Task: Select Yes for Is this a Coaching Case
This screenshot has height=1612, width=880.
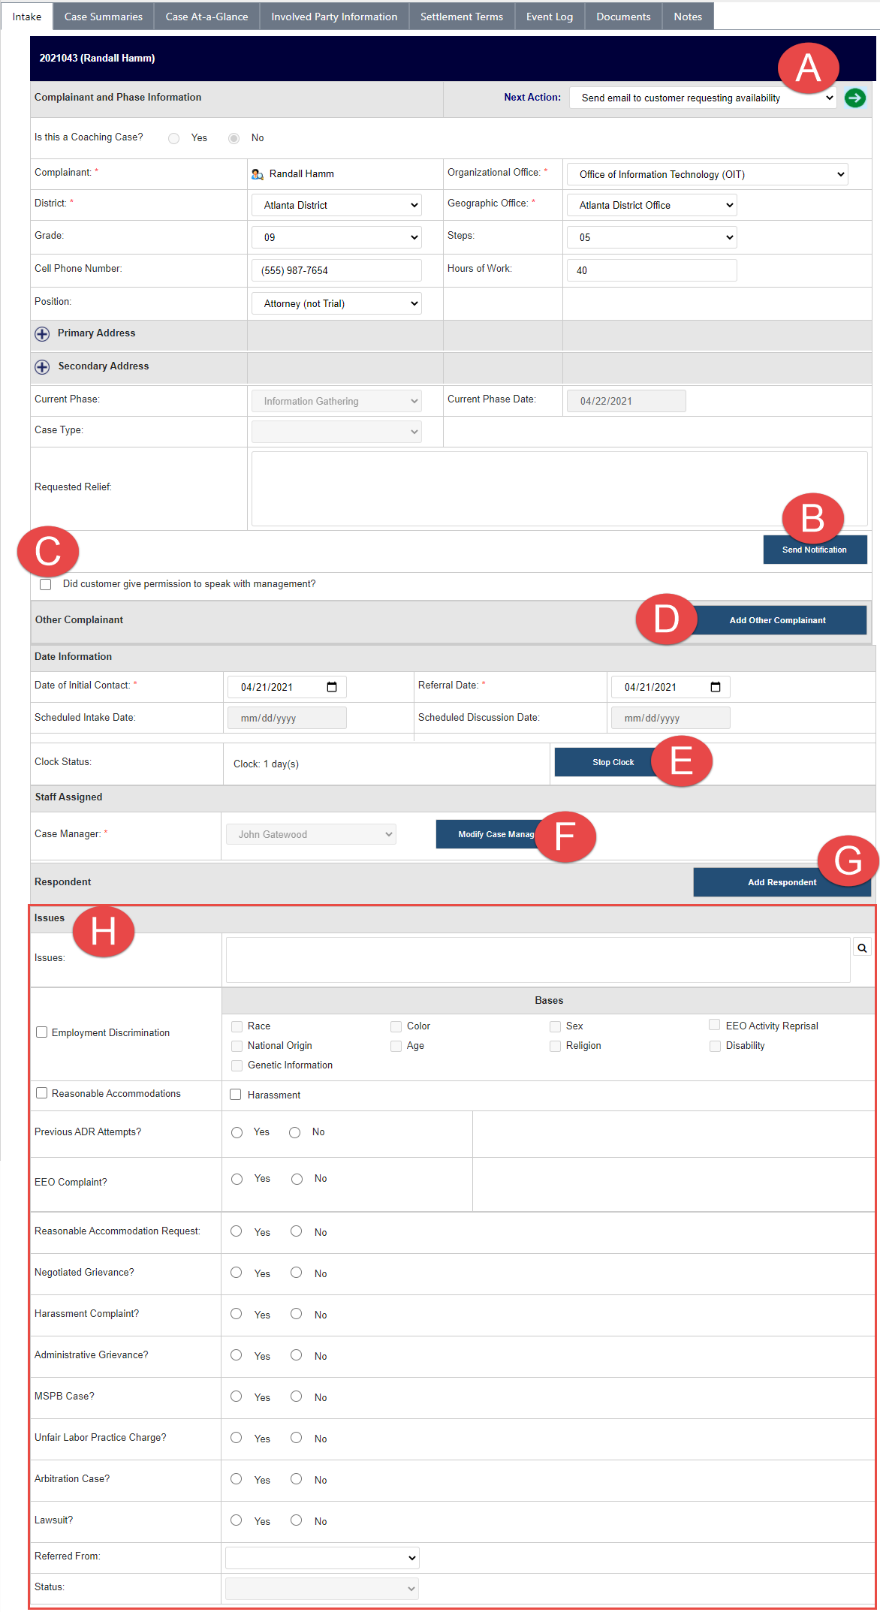Action: [x=174, y=138]
